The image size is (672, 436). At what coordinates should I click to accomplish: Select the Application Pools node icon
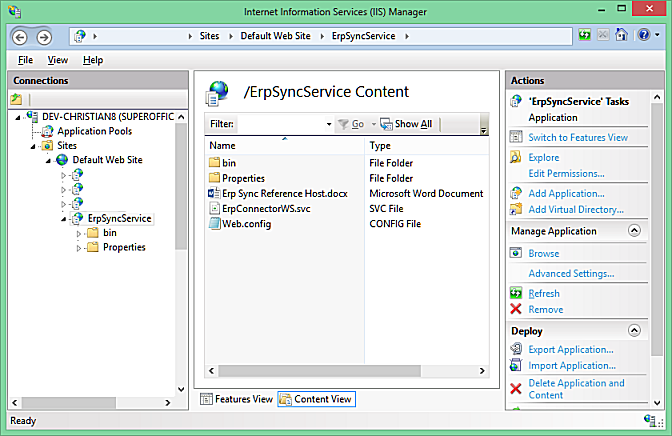pos(47,131)
